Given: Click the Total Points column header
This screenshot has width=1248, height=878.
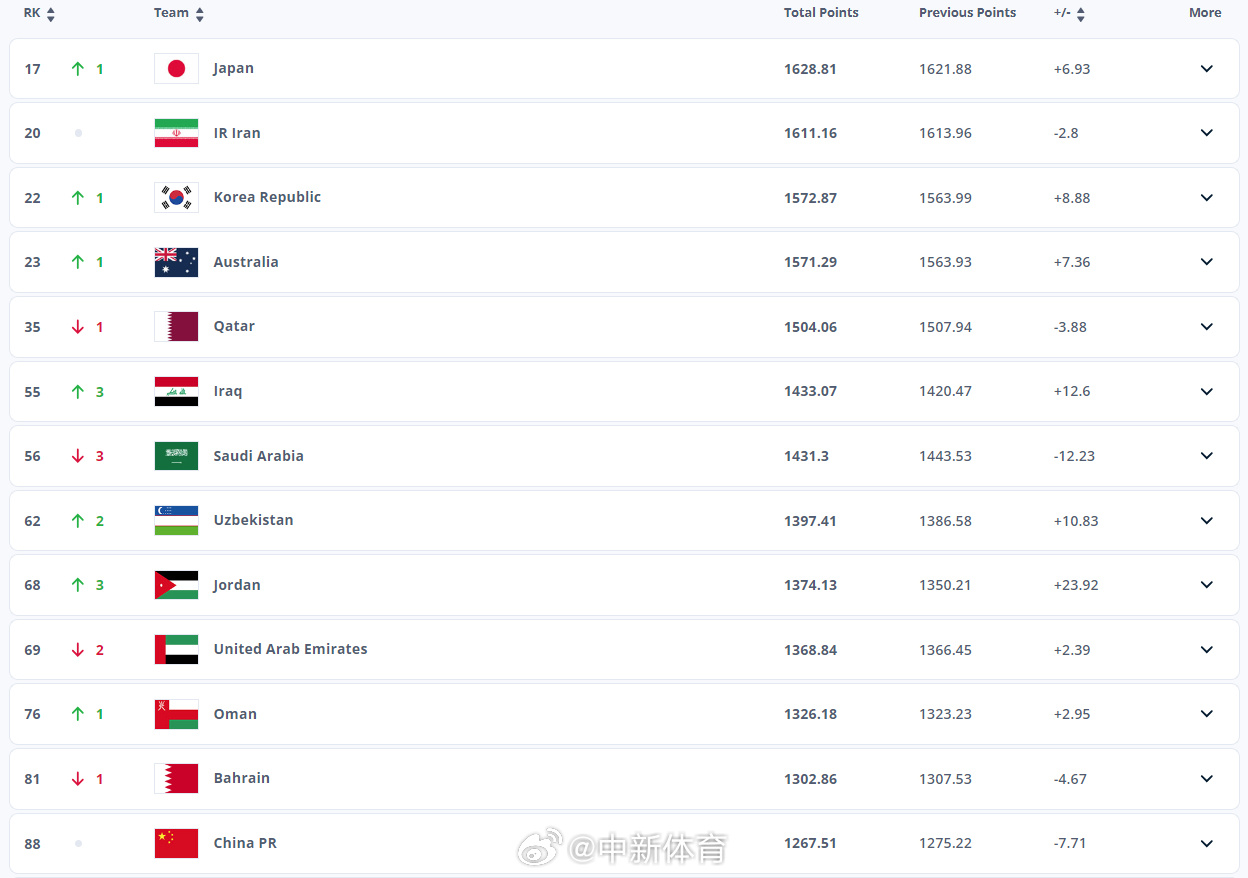Looking at the screenshot, I should [x=821, y=13].
